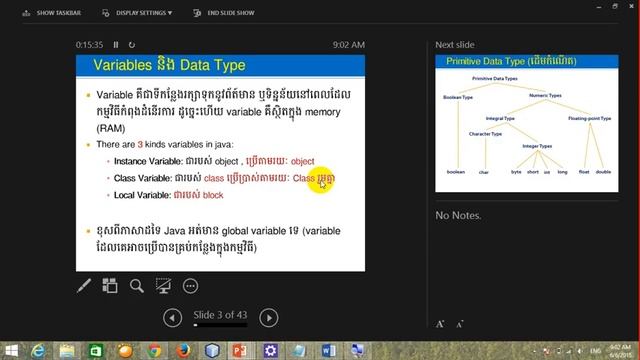Open the See all slides grid
The height and width of the screenshot is (360, 640).
[110, 286]
